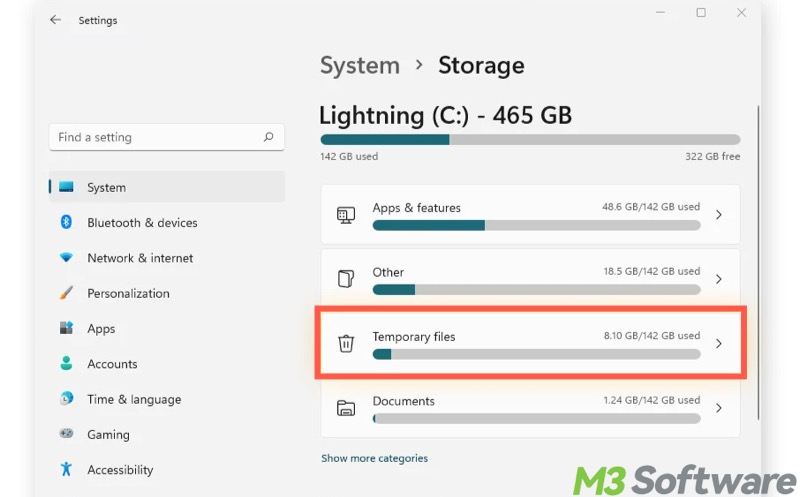This screenshot has width=800, height=497.
Task: Click the 142 GB used text
Action: pyautogui.click(x=349, y=156)
